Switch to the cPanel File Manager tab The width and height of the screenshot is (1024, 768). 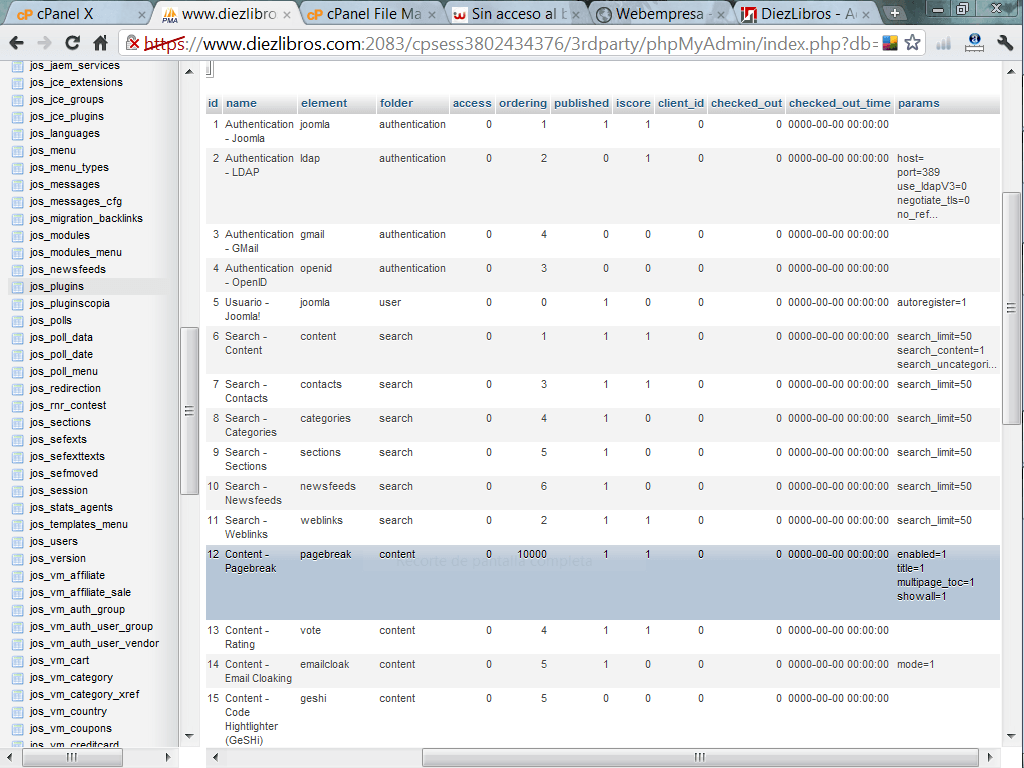click(370, 14)
